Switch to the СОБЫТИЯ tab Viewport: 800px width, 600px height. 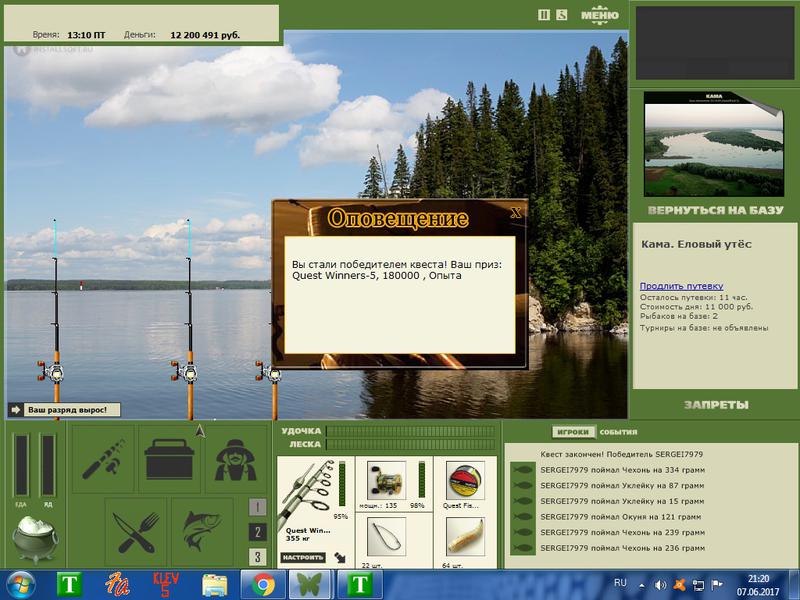(617, 432)
